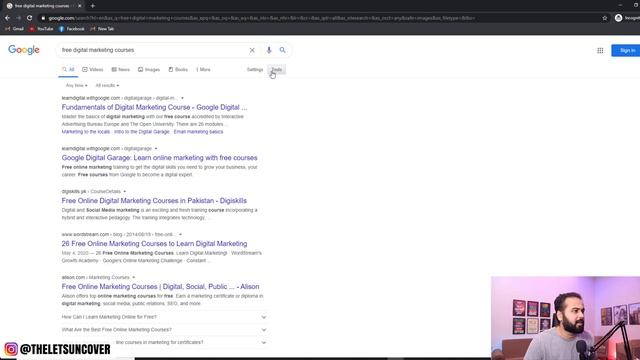Viewport: 640px width, 360px height.
Task: Click the search query text field
Action: pos(153,50)
